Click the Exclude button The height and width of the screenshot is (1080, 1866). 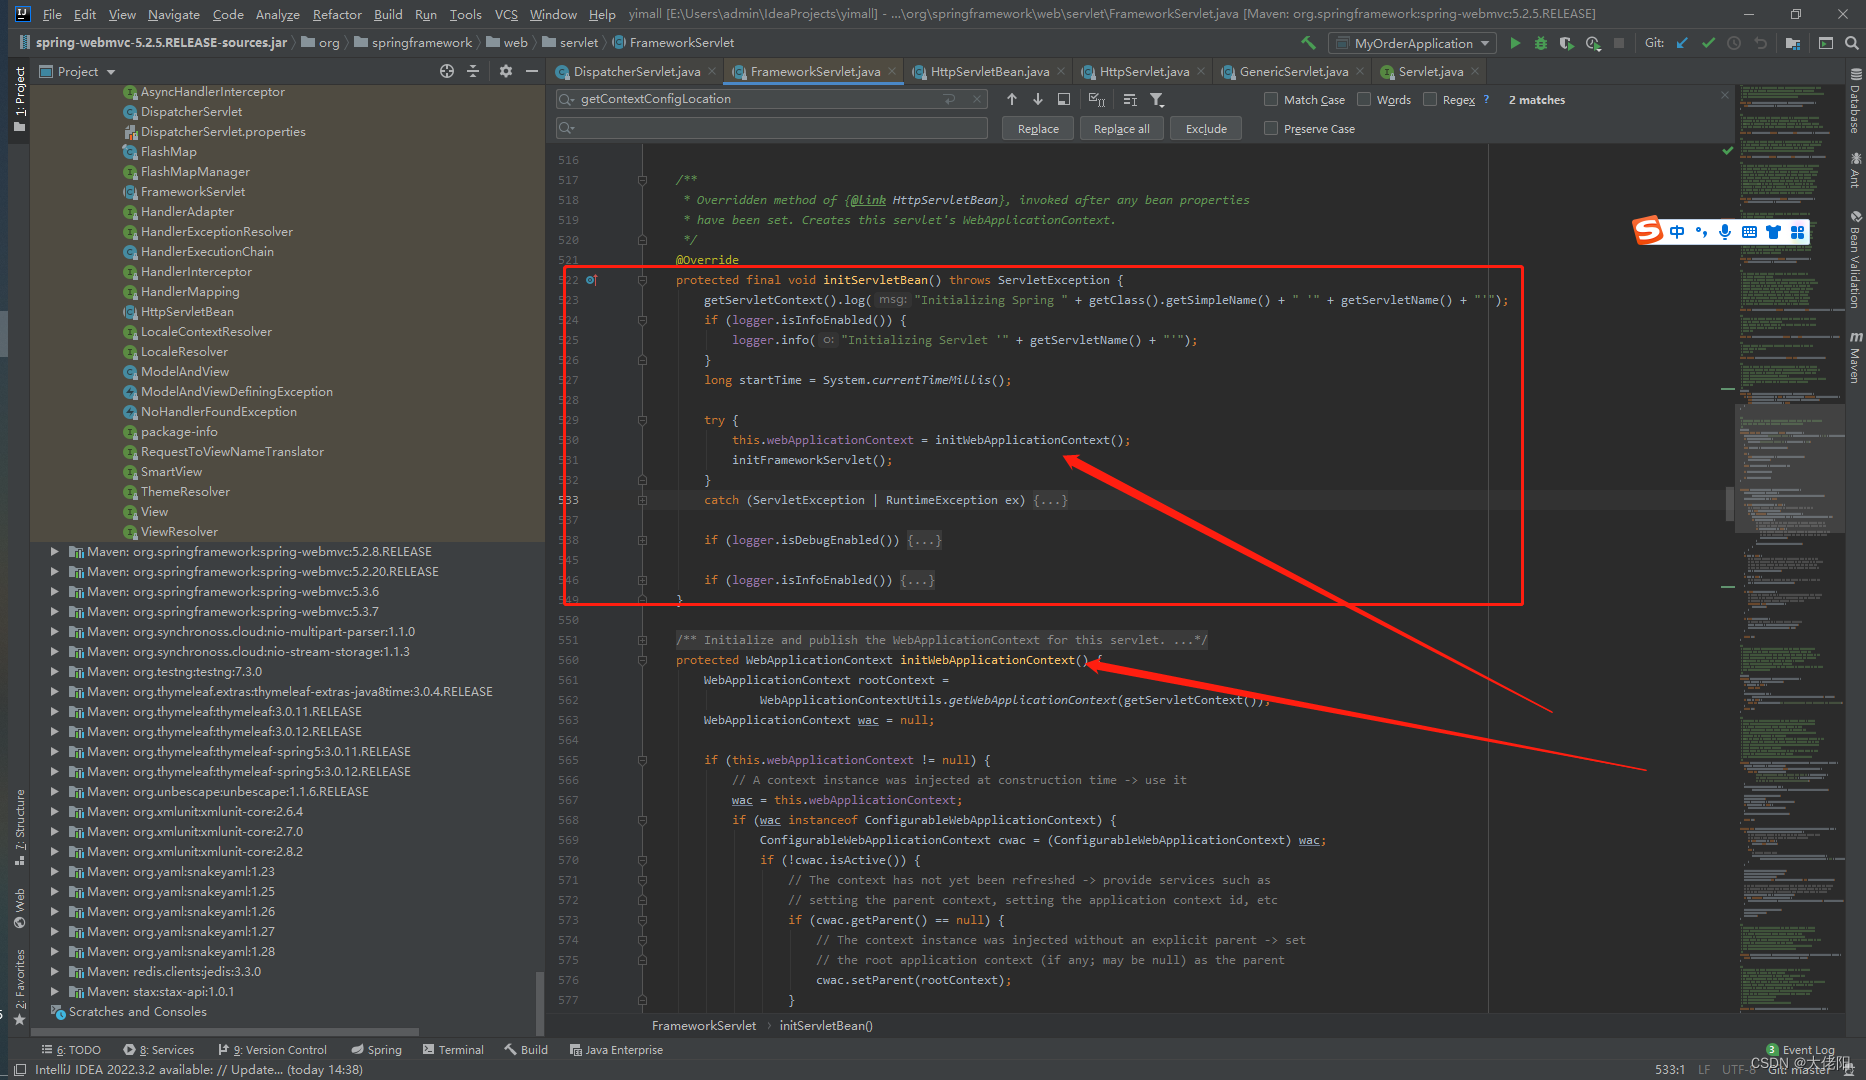click(x=1206, y=128)
